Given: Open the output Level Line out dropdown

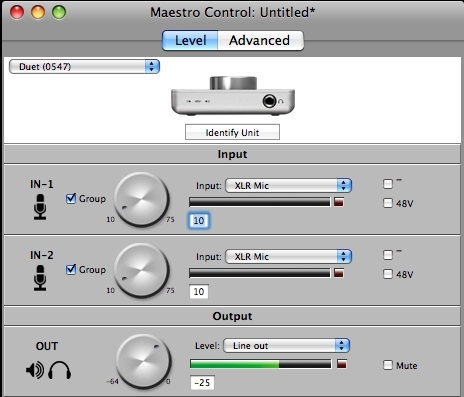Looking at the screenshot, I should pos(287,346).
